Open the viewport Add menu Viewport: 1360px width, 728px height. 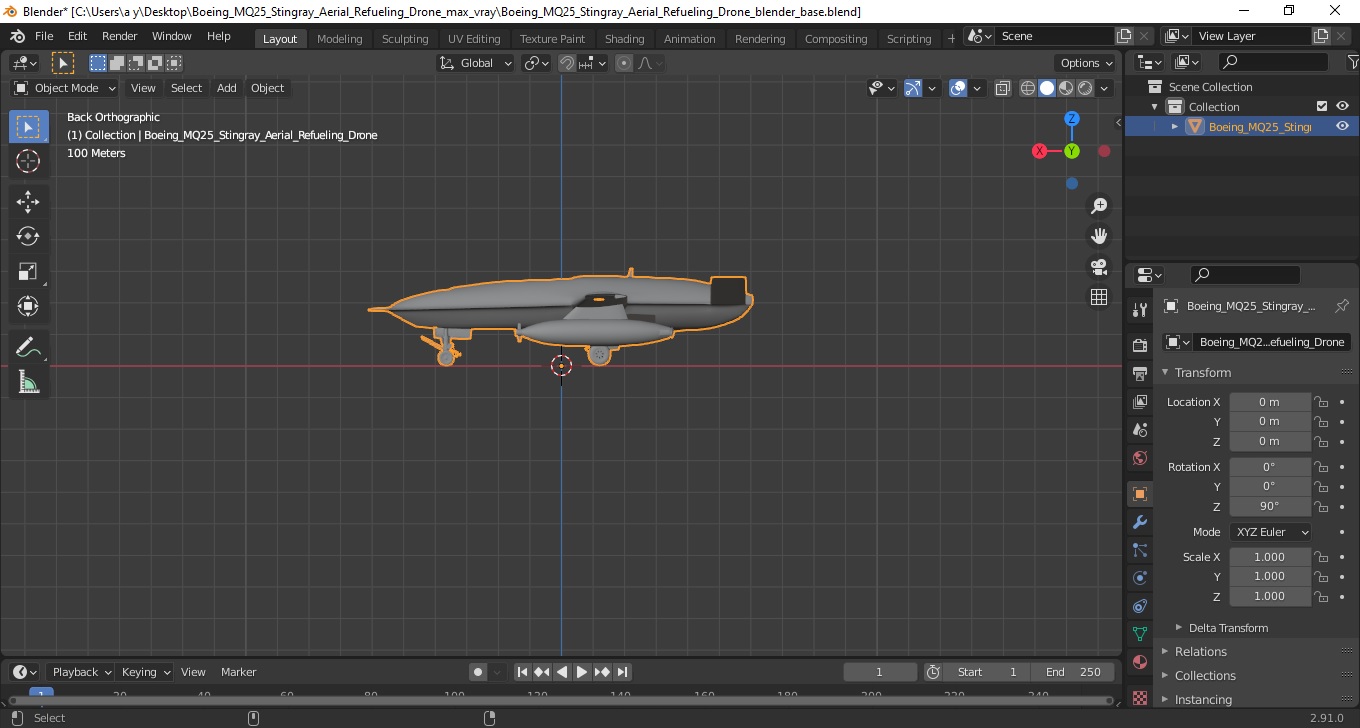tap(227, 88)
